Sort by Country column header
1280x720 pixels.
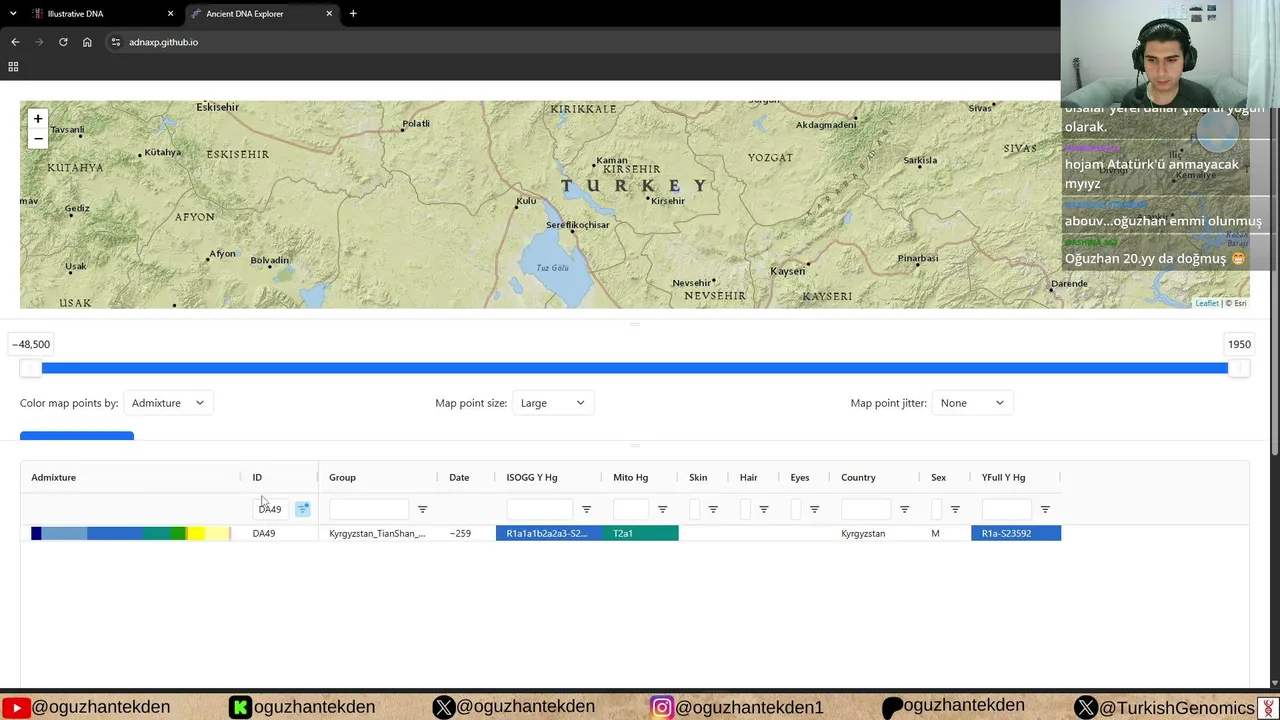tap(858, 477)
